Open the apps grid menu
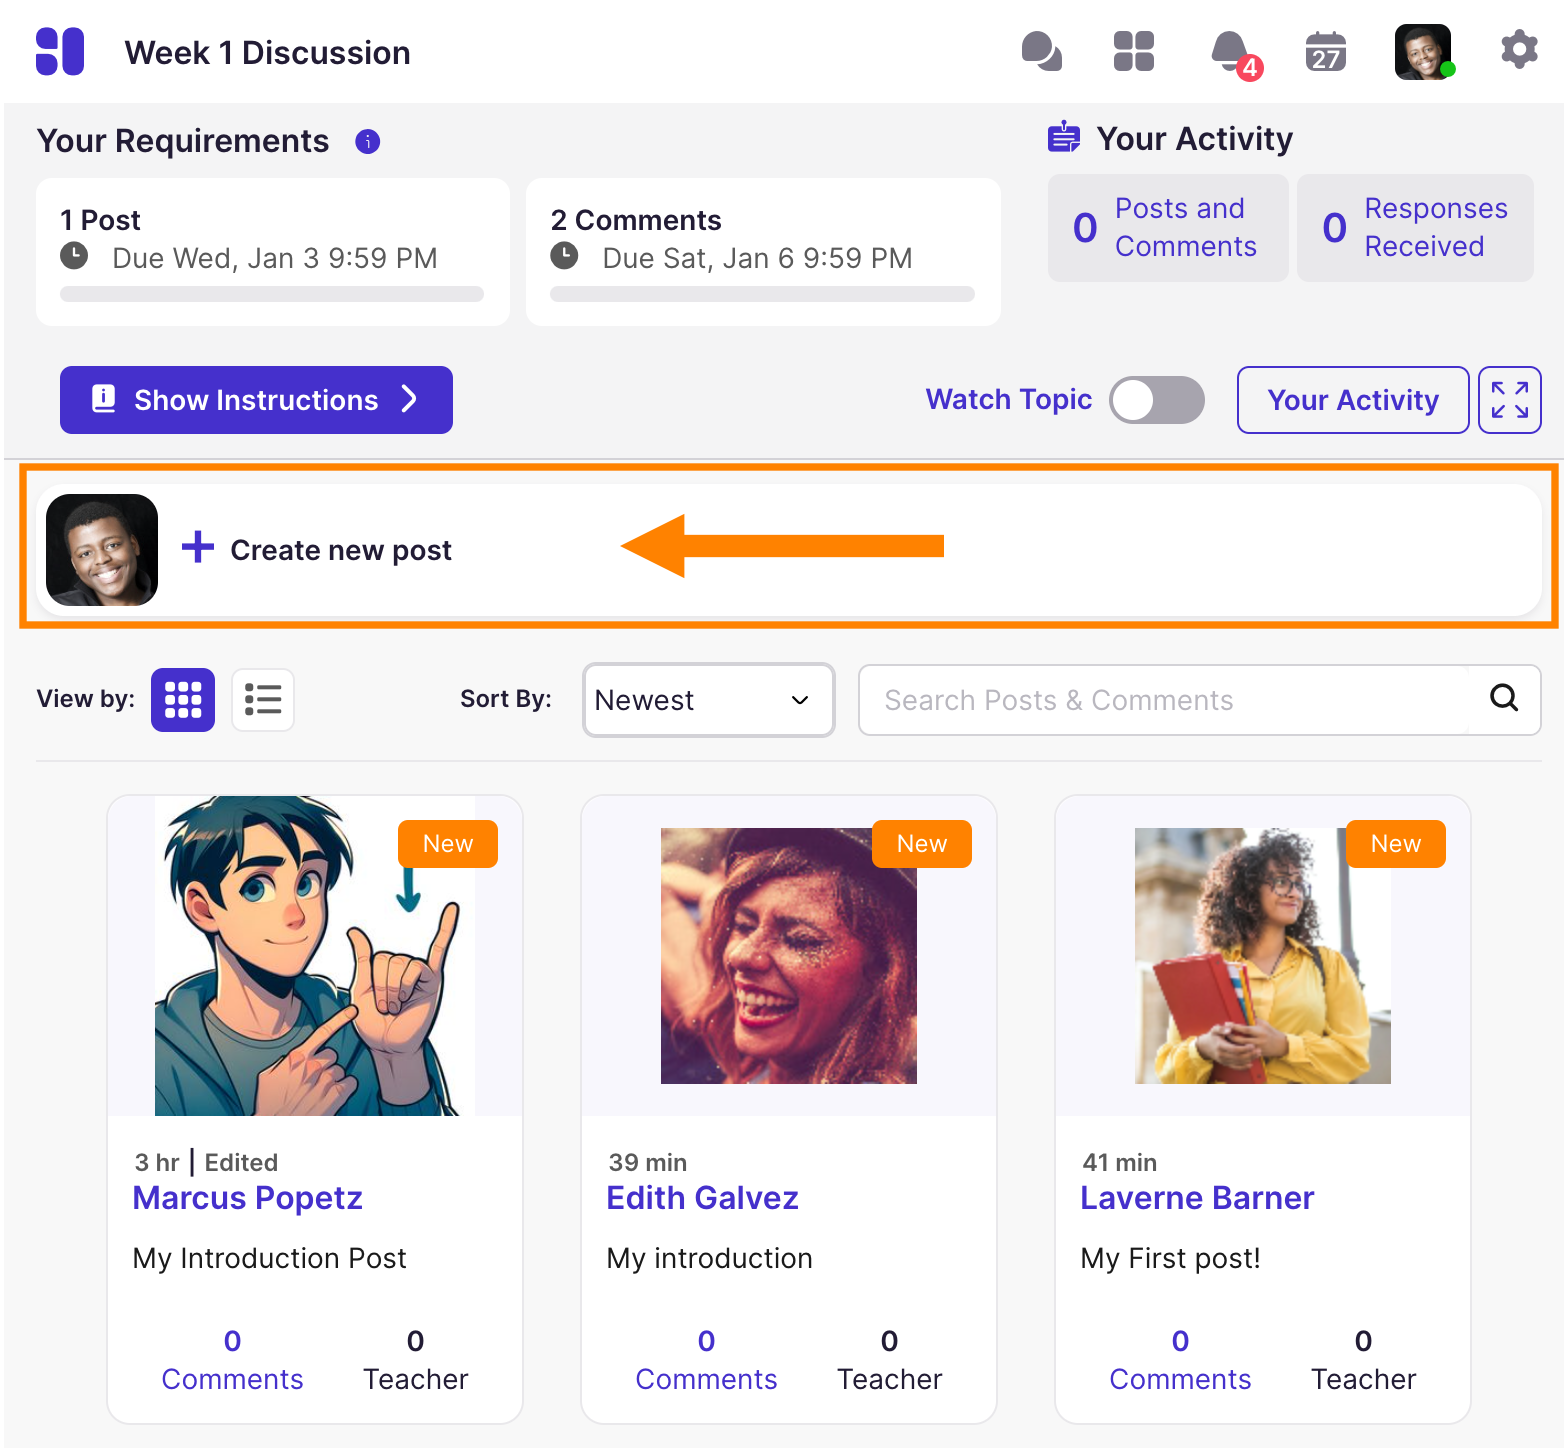This screenshot has width=1564, height=1448. coord(1133,51)
